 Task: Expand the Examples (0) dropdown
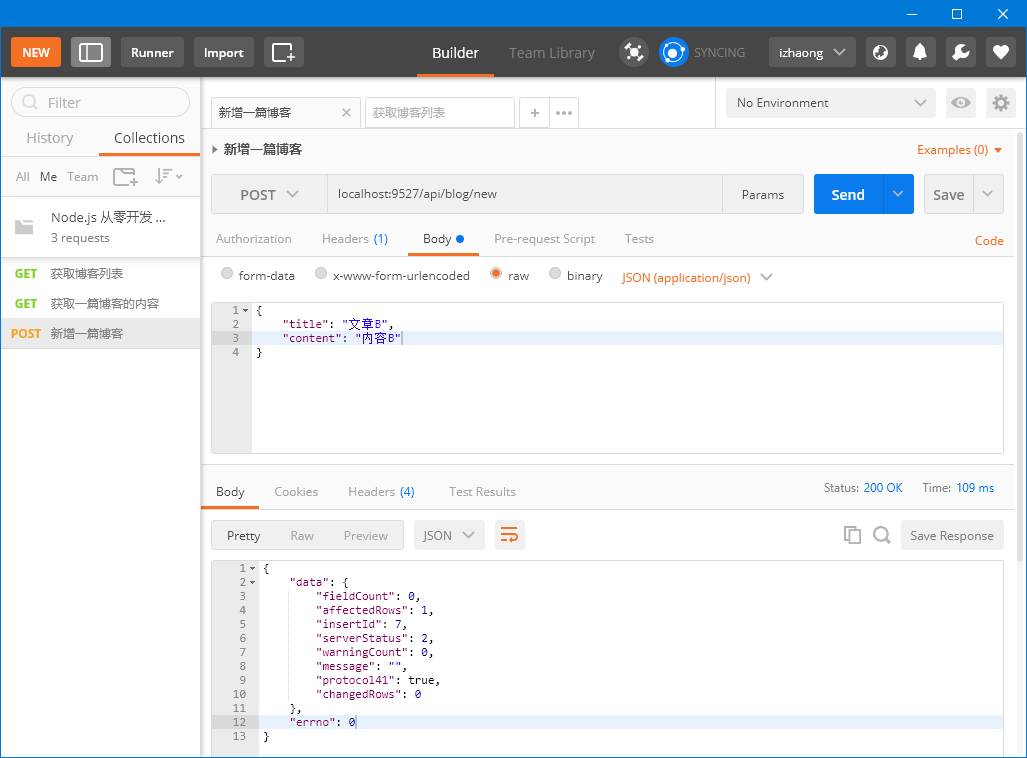959,150
